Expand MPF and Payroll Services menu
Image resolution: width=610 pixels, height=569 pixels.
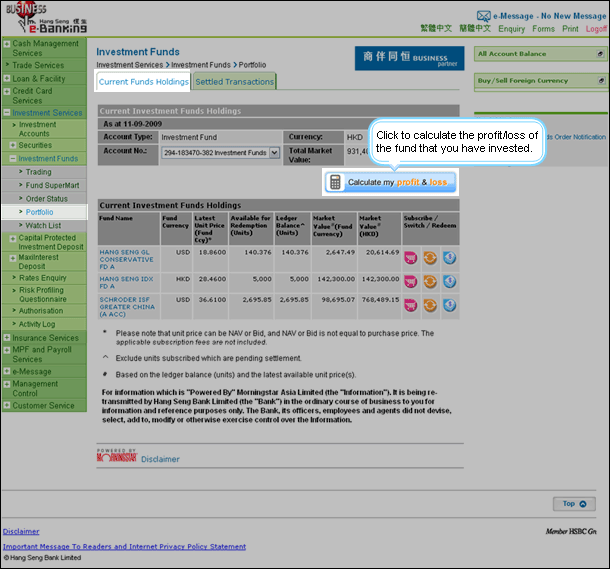pos(7,350)
